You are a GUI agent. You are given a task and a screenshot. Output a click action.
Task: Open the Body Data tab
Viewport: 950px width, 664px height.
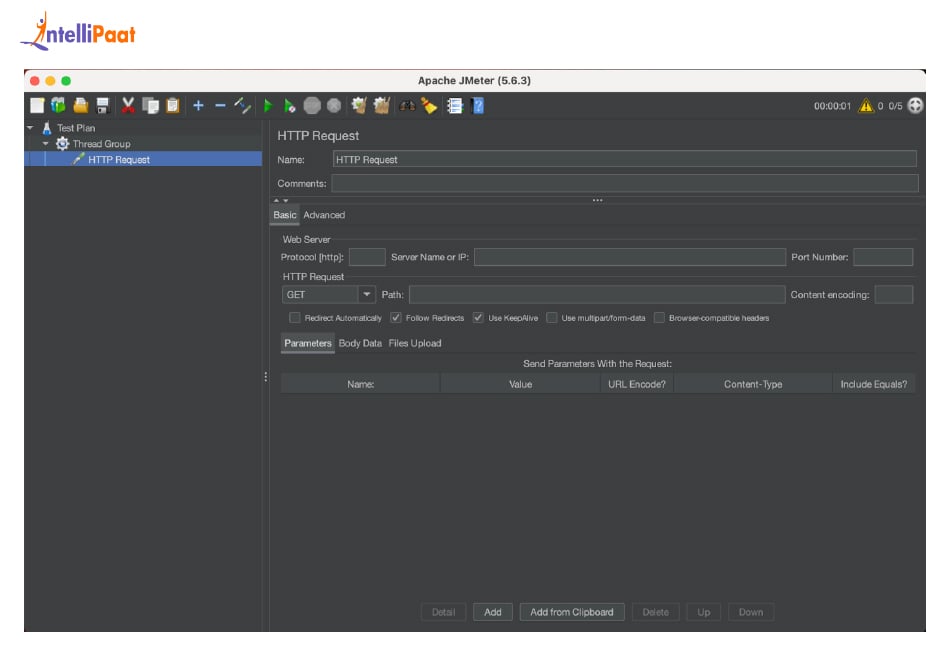pos(360,343)
